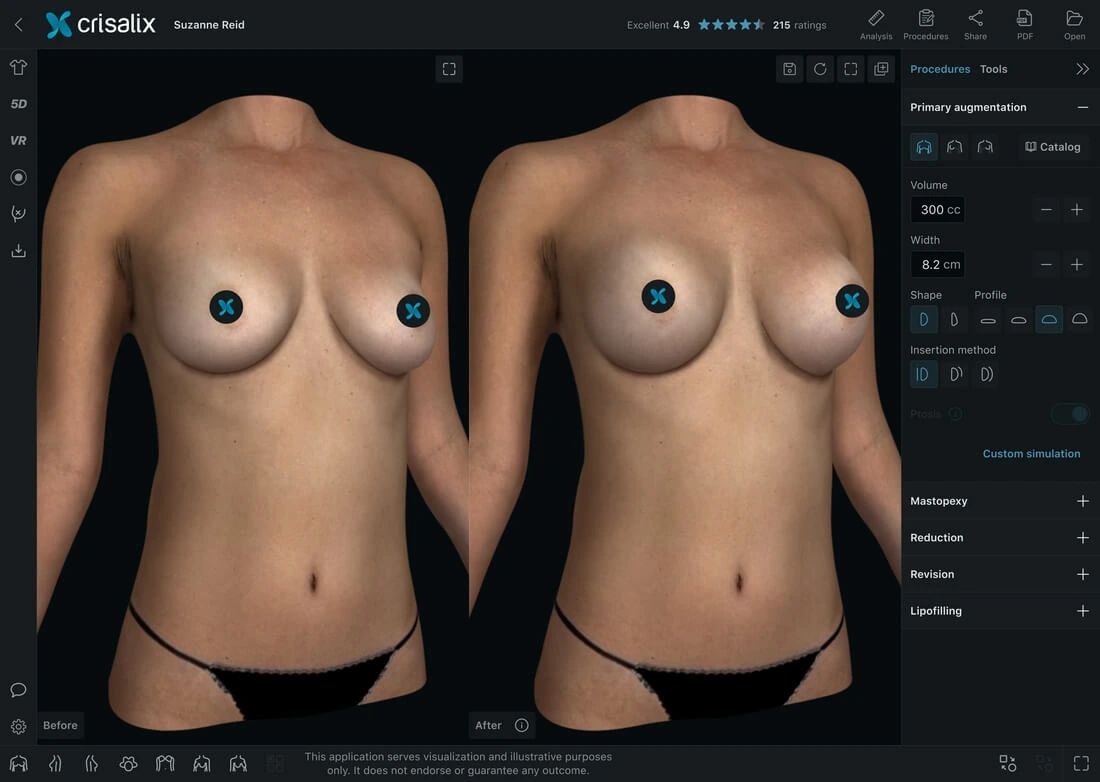Screen dimensions: 1100x782
Task: Open Custom simulation
Action: point(1031,453)
